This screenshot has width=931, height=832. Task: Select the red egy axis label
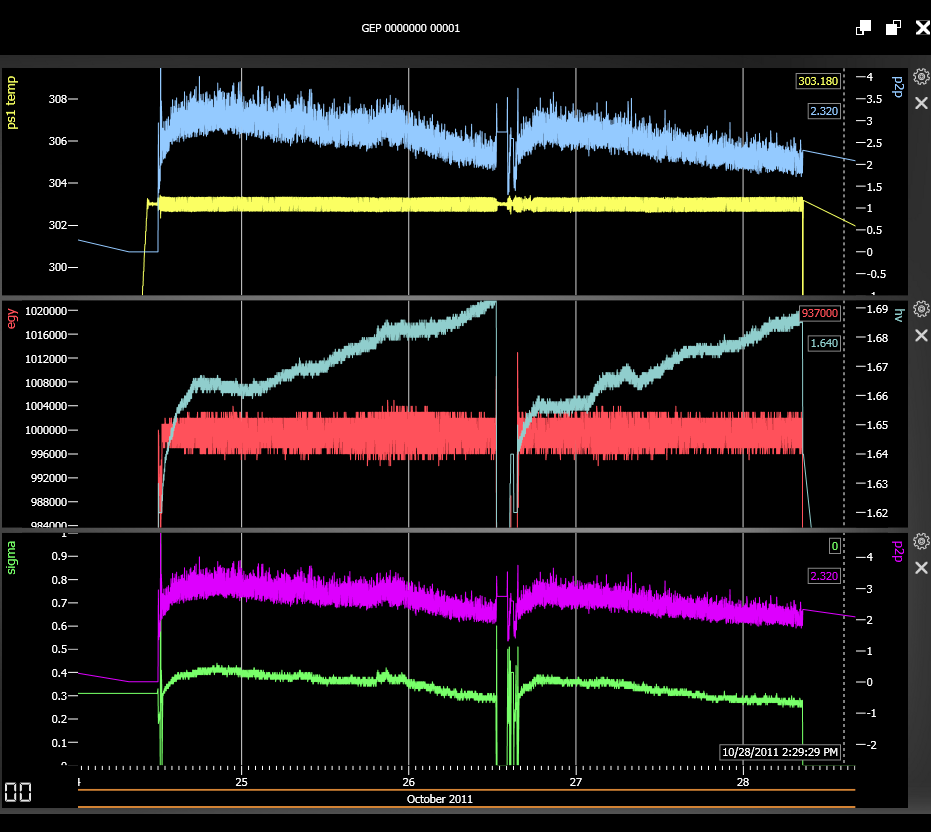[11, 318]
